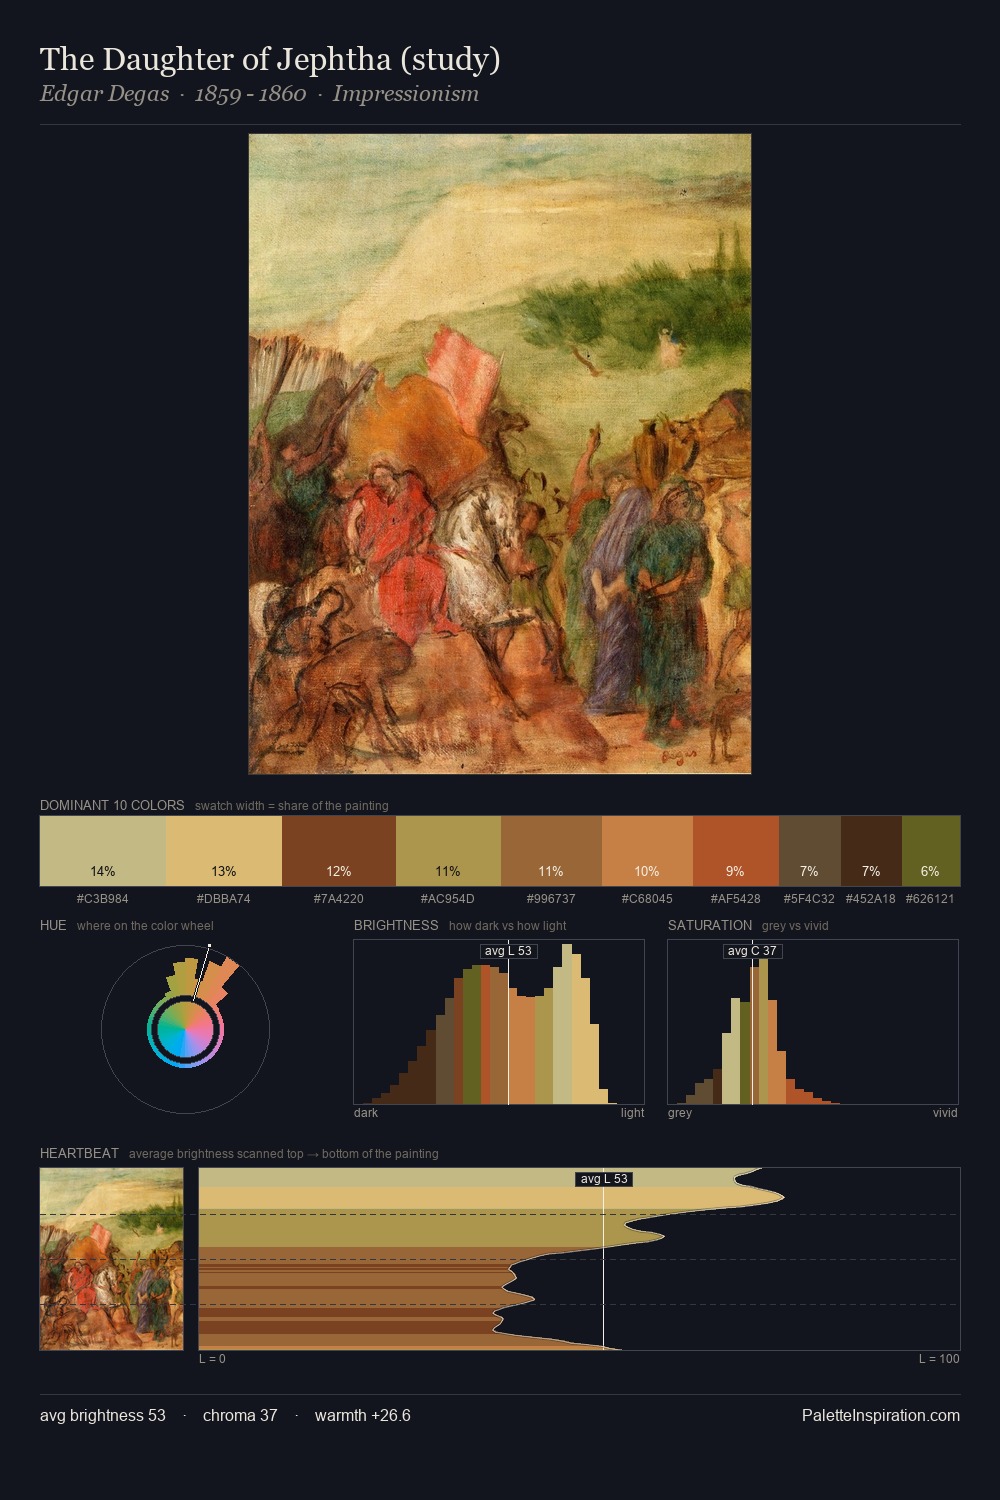Click the hex code '#996737' label

pos(551,899)
